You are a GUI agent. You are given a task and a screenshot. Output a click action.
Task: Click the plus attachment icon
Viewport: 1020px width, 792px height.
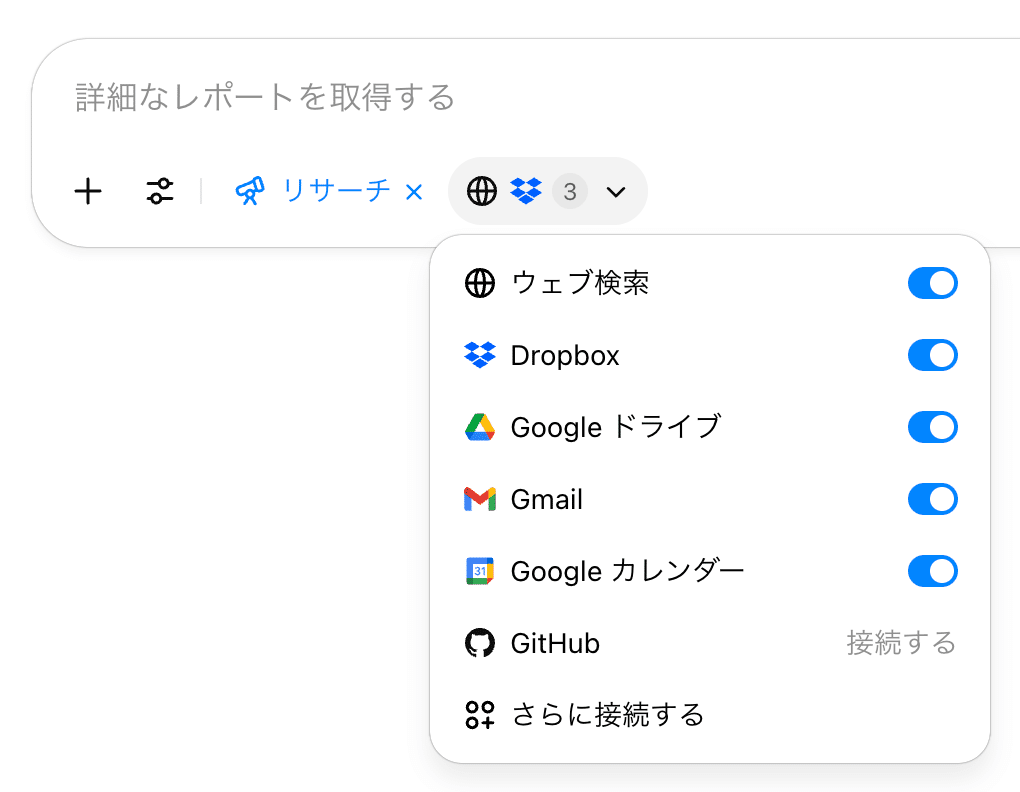point(89,191)
